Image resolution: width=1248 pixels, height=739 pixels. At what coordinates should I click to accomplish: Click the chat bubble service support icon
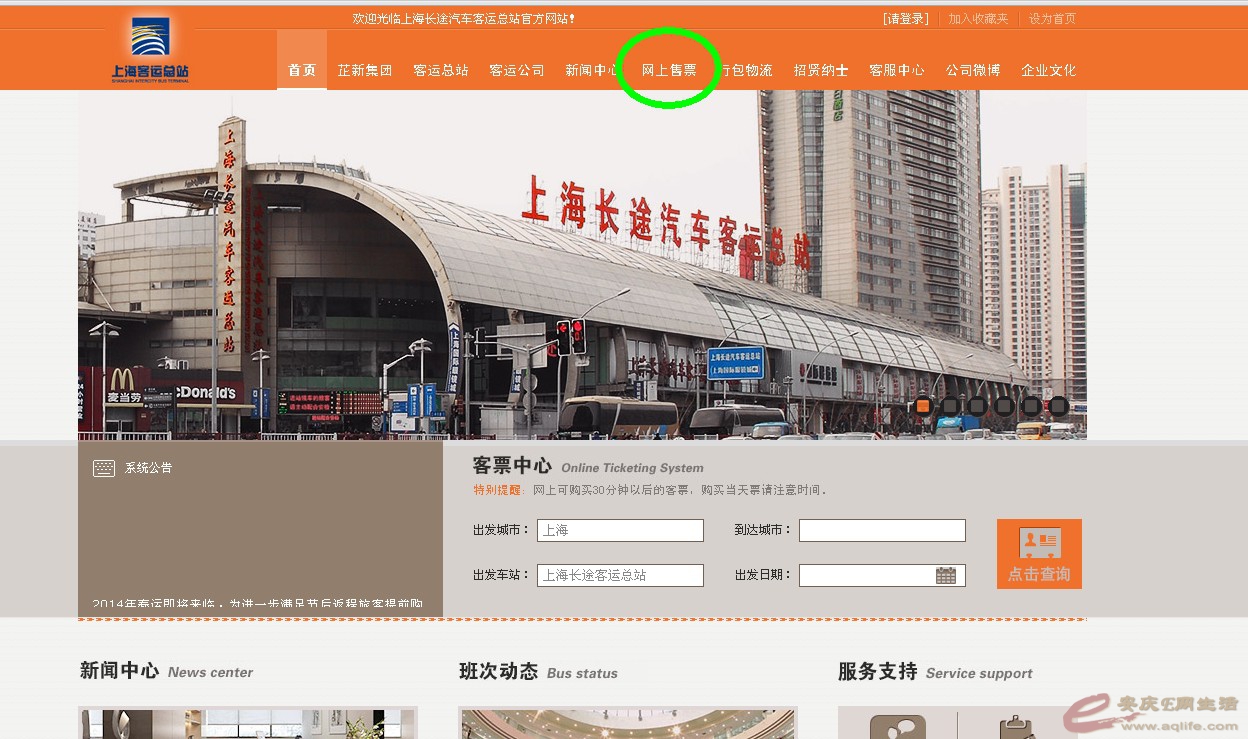point(897,726)
